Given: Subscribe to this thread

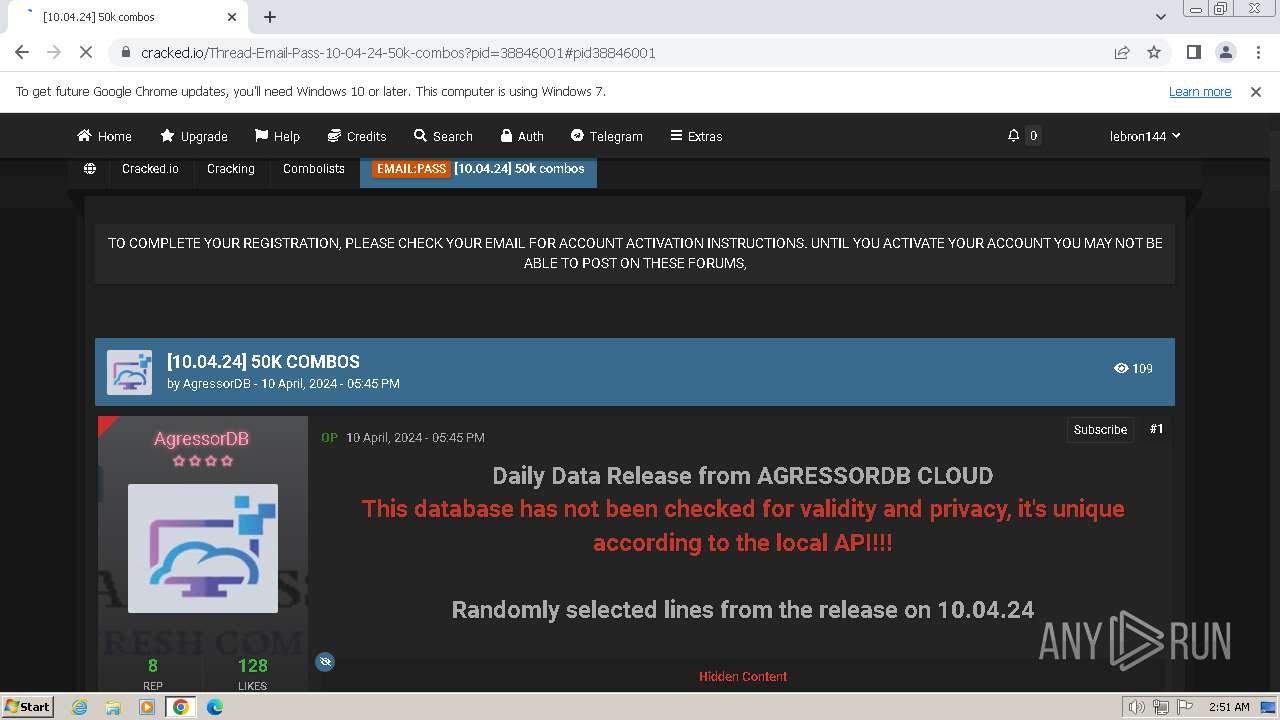Looking at the screenshot, I should tap(1100, 429).
